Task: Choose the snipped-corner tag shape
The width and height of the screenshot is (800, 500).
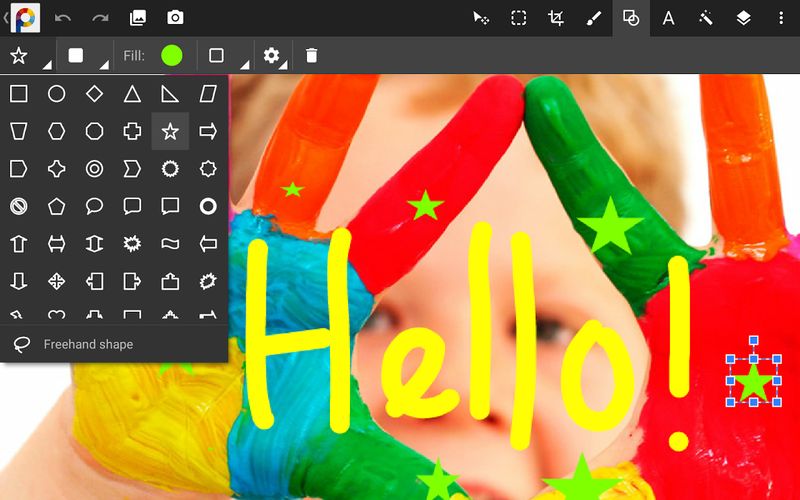Action: click(x=19, y=169)
